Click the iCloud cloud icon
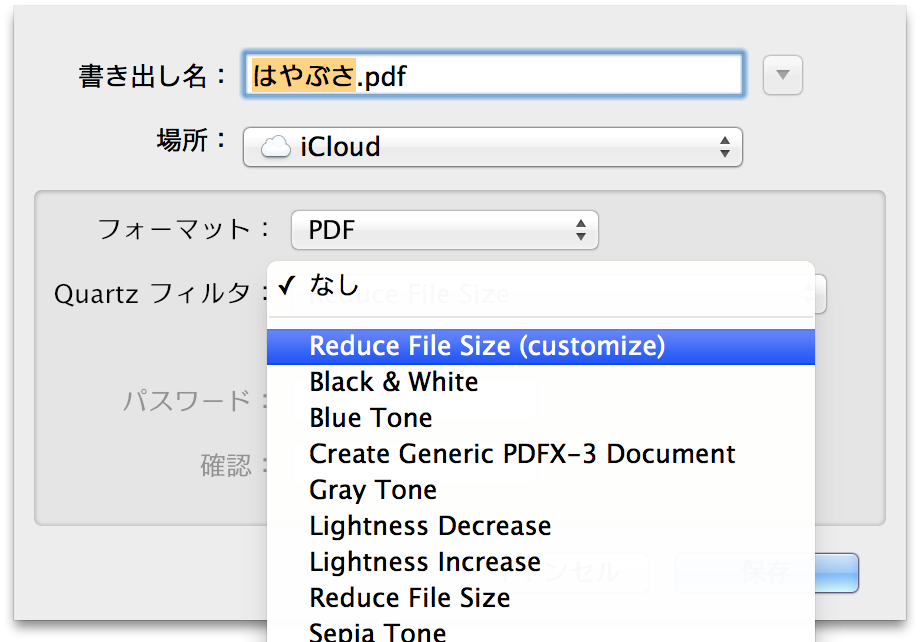The height and width of the screenshot is (642, 920). coord(276,147)
